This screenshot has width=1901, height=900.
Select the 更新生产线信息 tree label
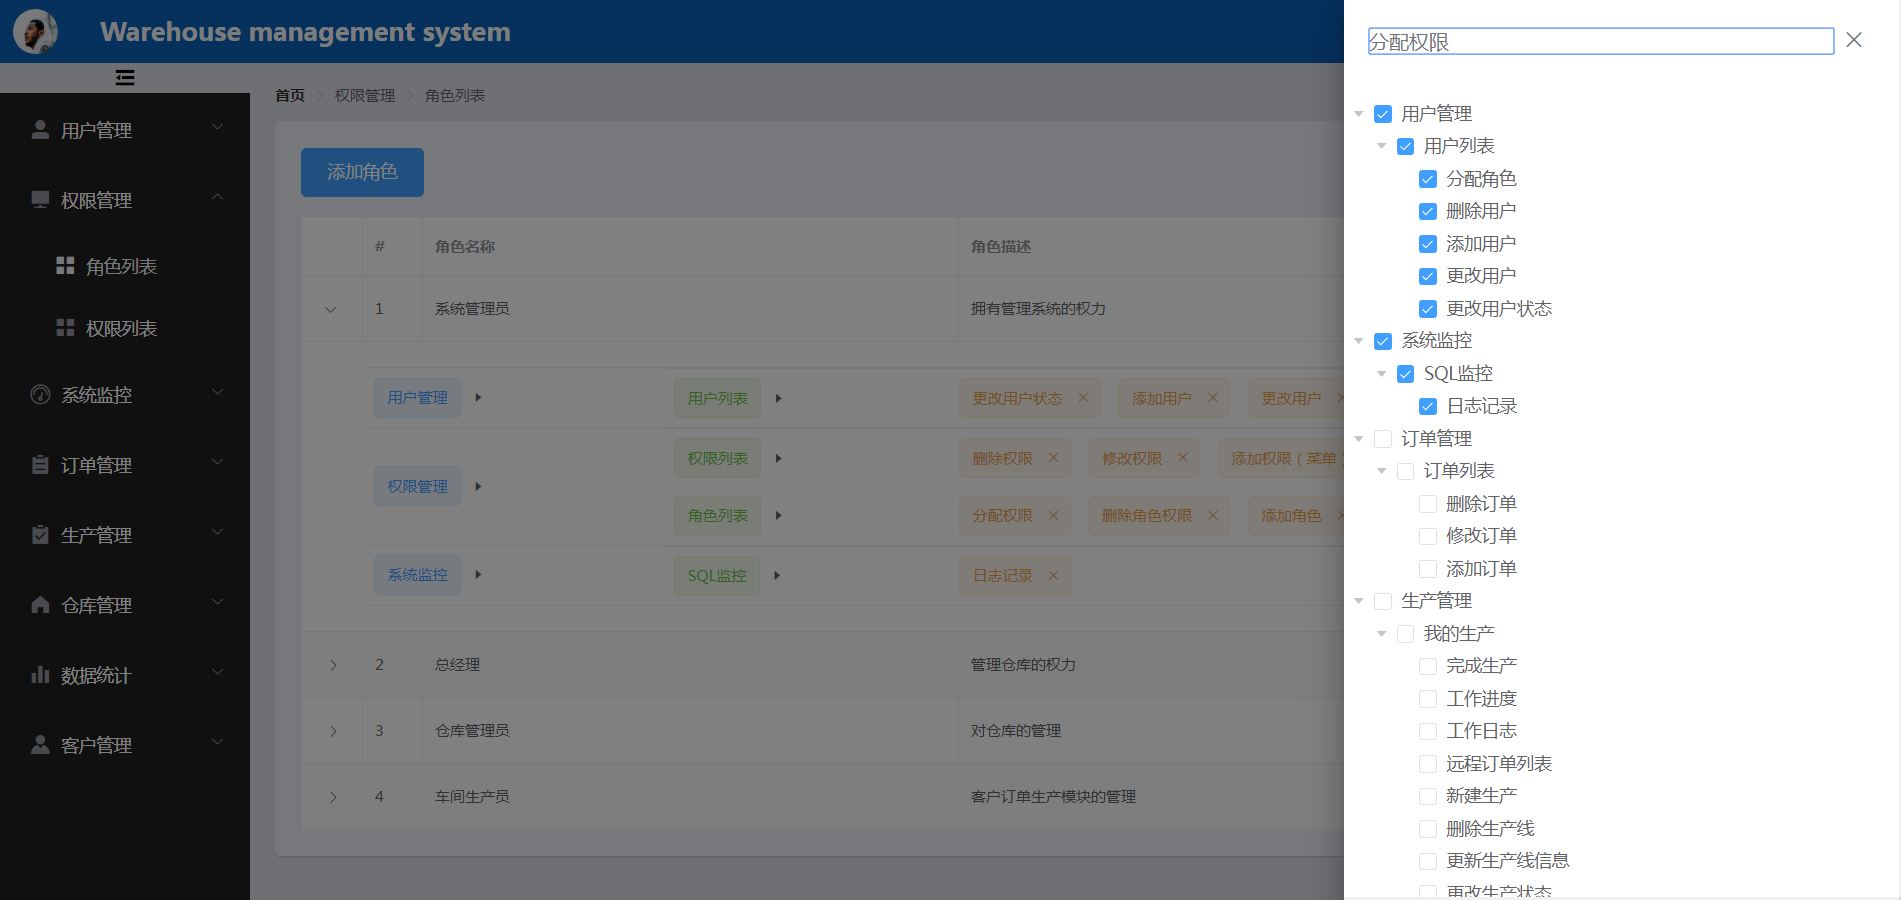pyautogui.click(x=1507, y=861)
